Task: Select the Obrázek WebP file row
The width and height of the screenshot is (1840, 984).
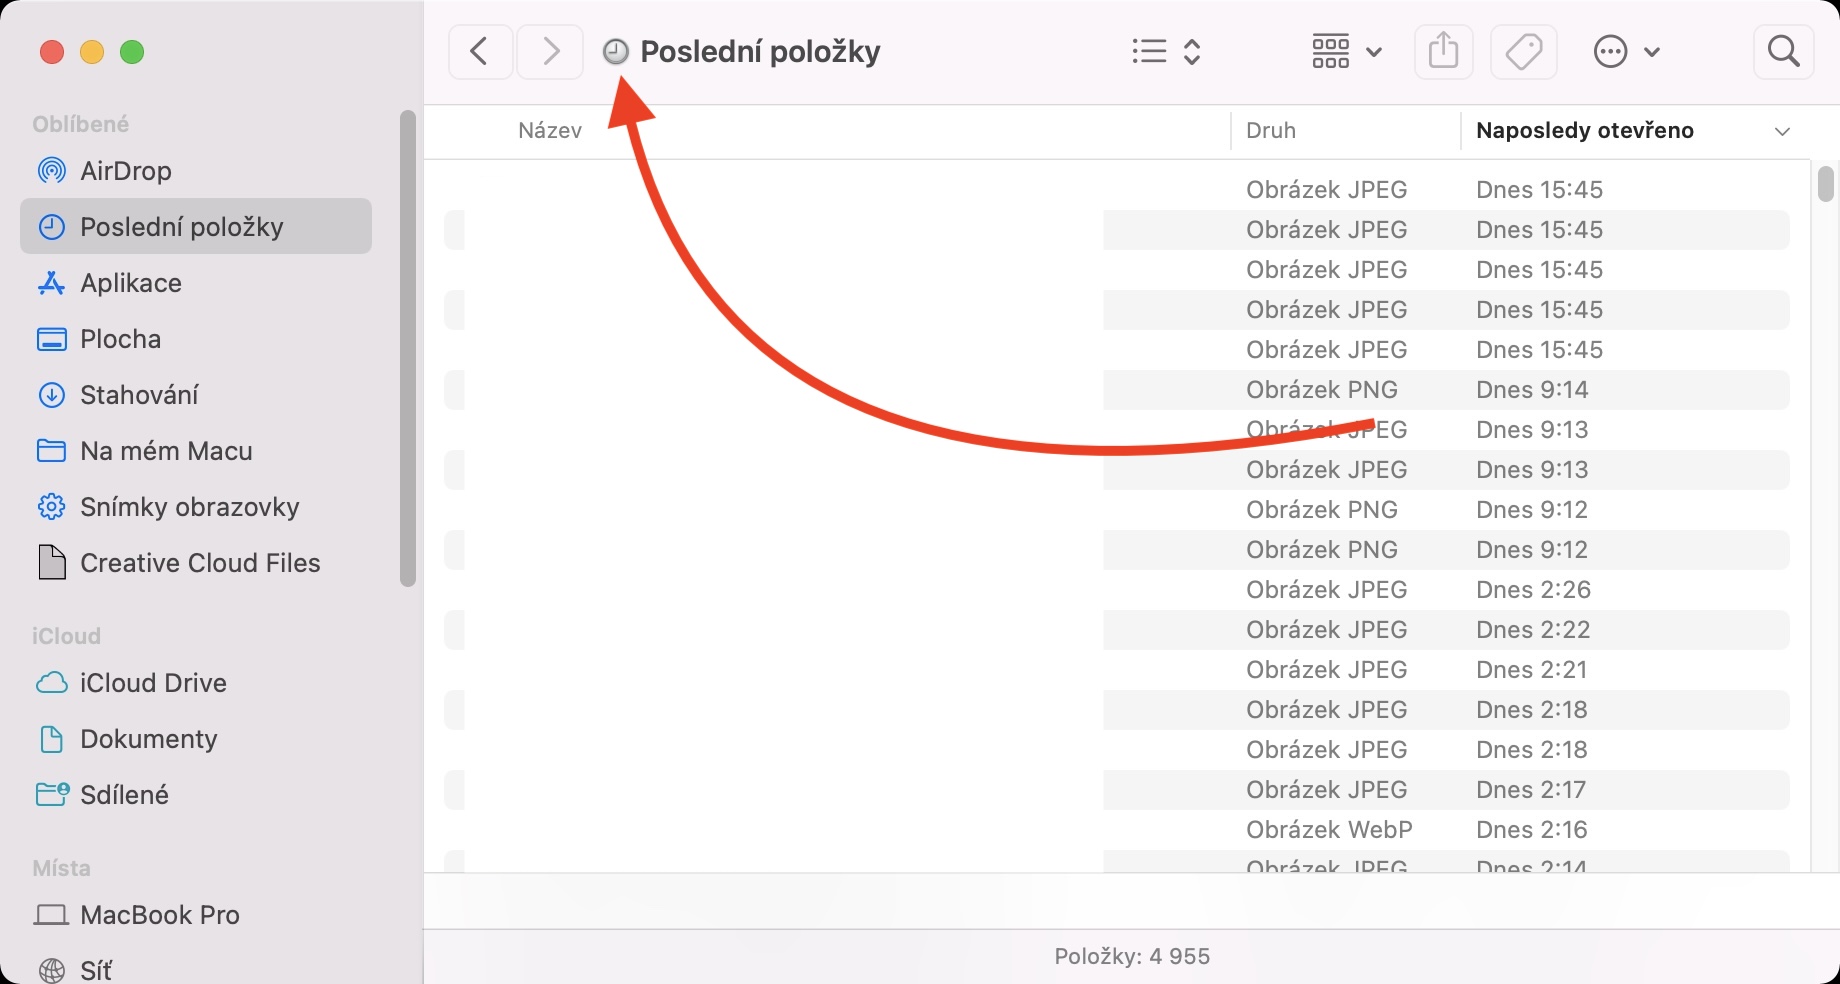Action: tap(1329, 830)
